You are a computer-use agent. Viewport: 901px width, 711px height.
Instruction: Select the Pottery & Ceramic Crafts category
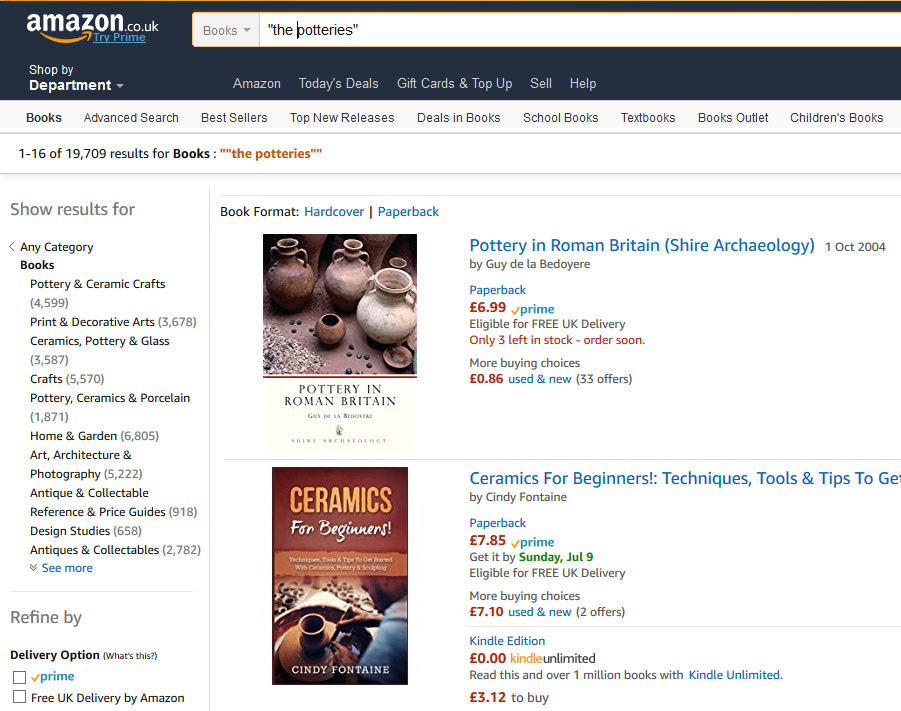click(x=97, y=284)
